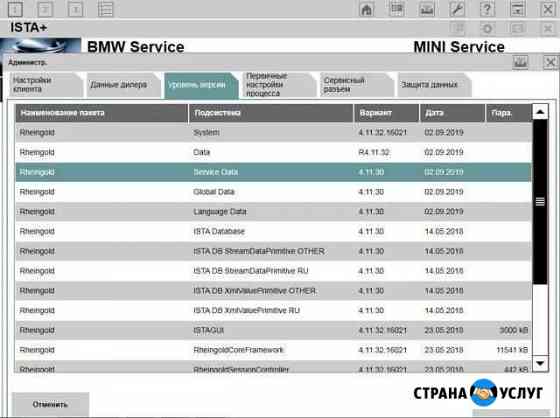Click the Пара. column header
Image resolution: width=560 pixels, height=418 pixels.
[509, 113]
